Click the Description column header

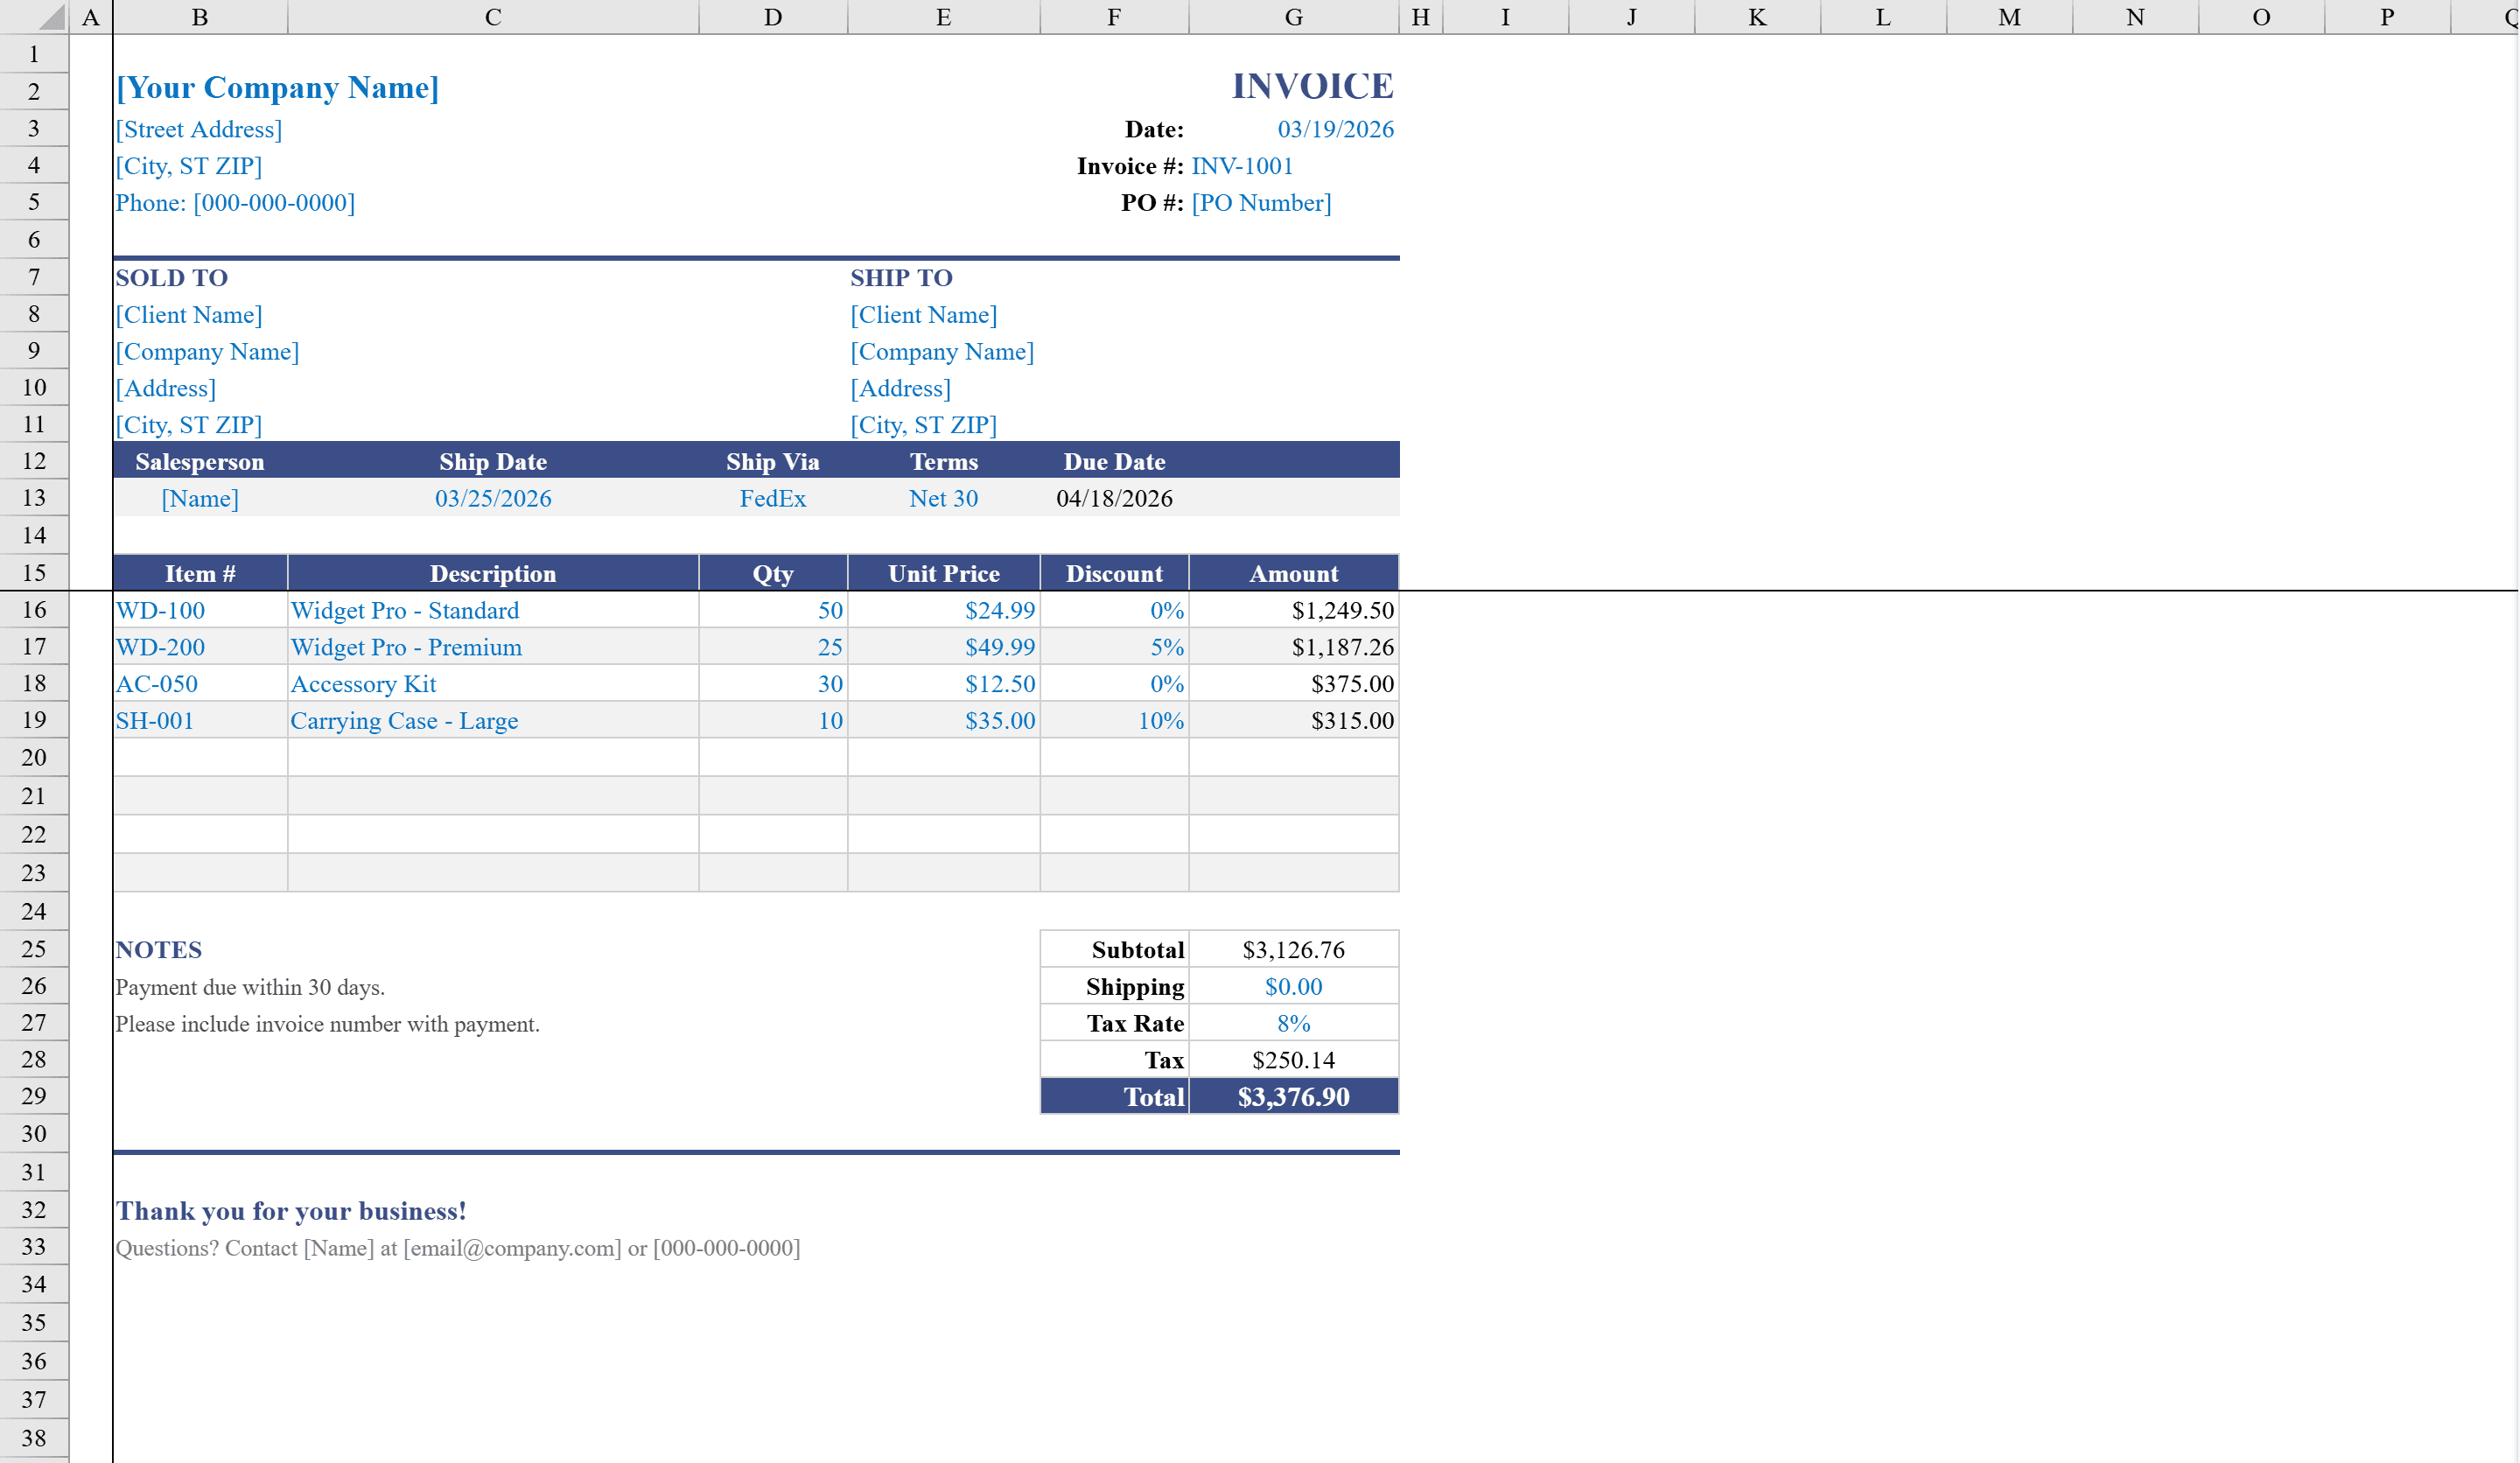(493, 573)
